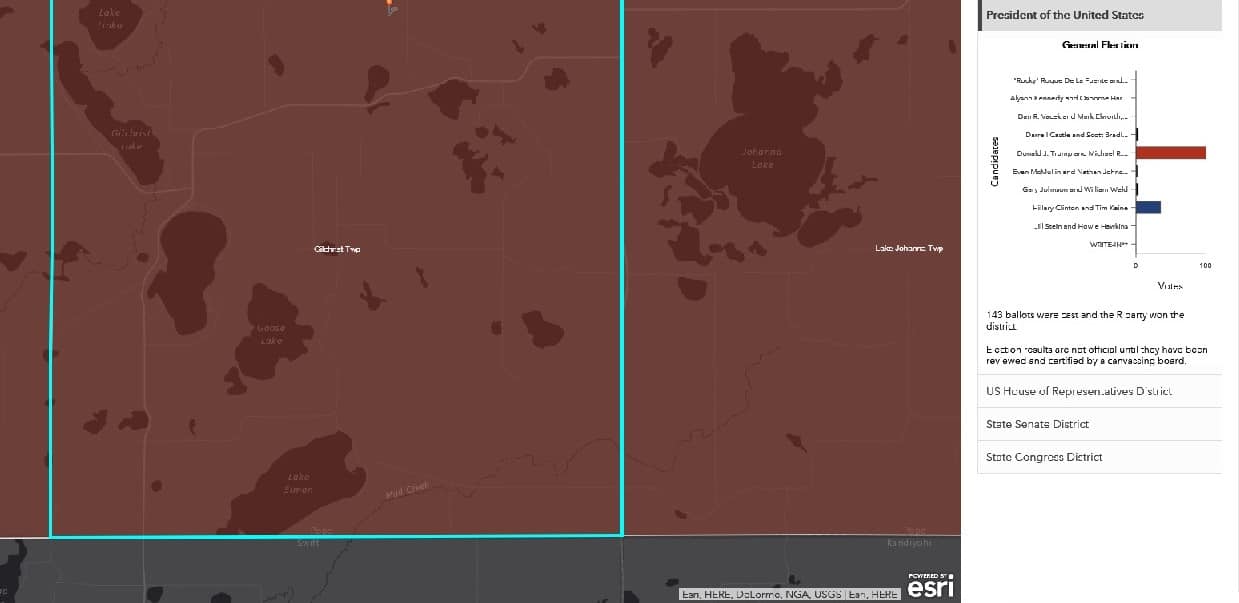Click Gilchrist Lake on the map
Viewport: 1239px width, 603px height.
131,140
